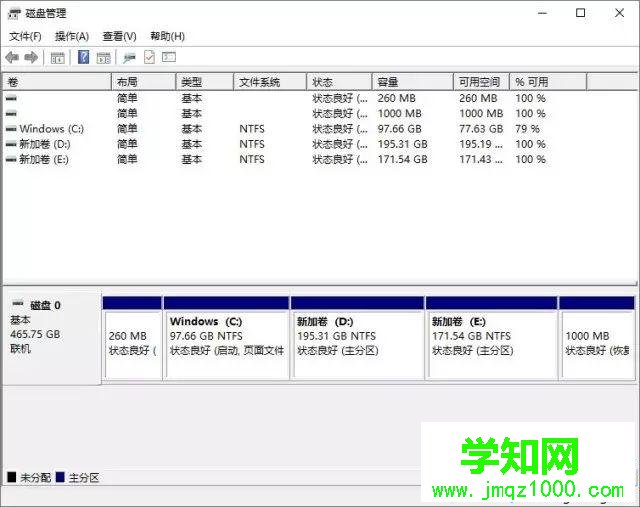Click the connect/refresh disk toolbar icon
Screen dimensions: 640x507
coord(129,58)
